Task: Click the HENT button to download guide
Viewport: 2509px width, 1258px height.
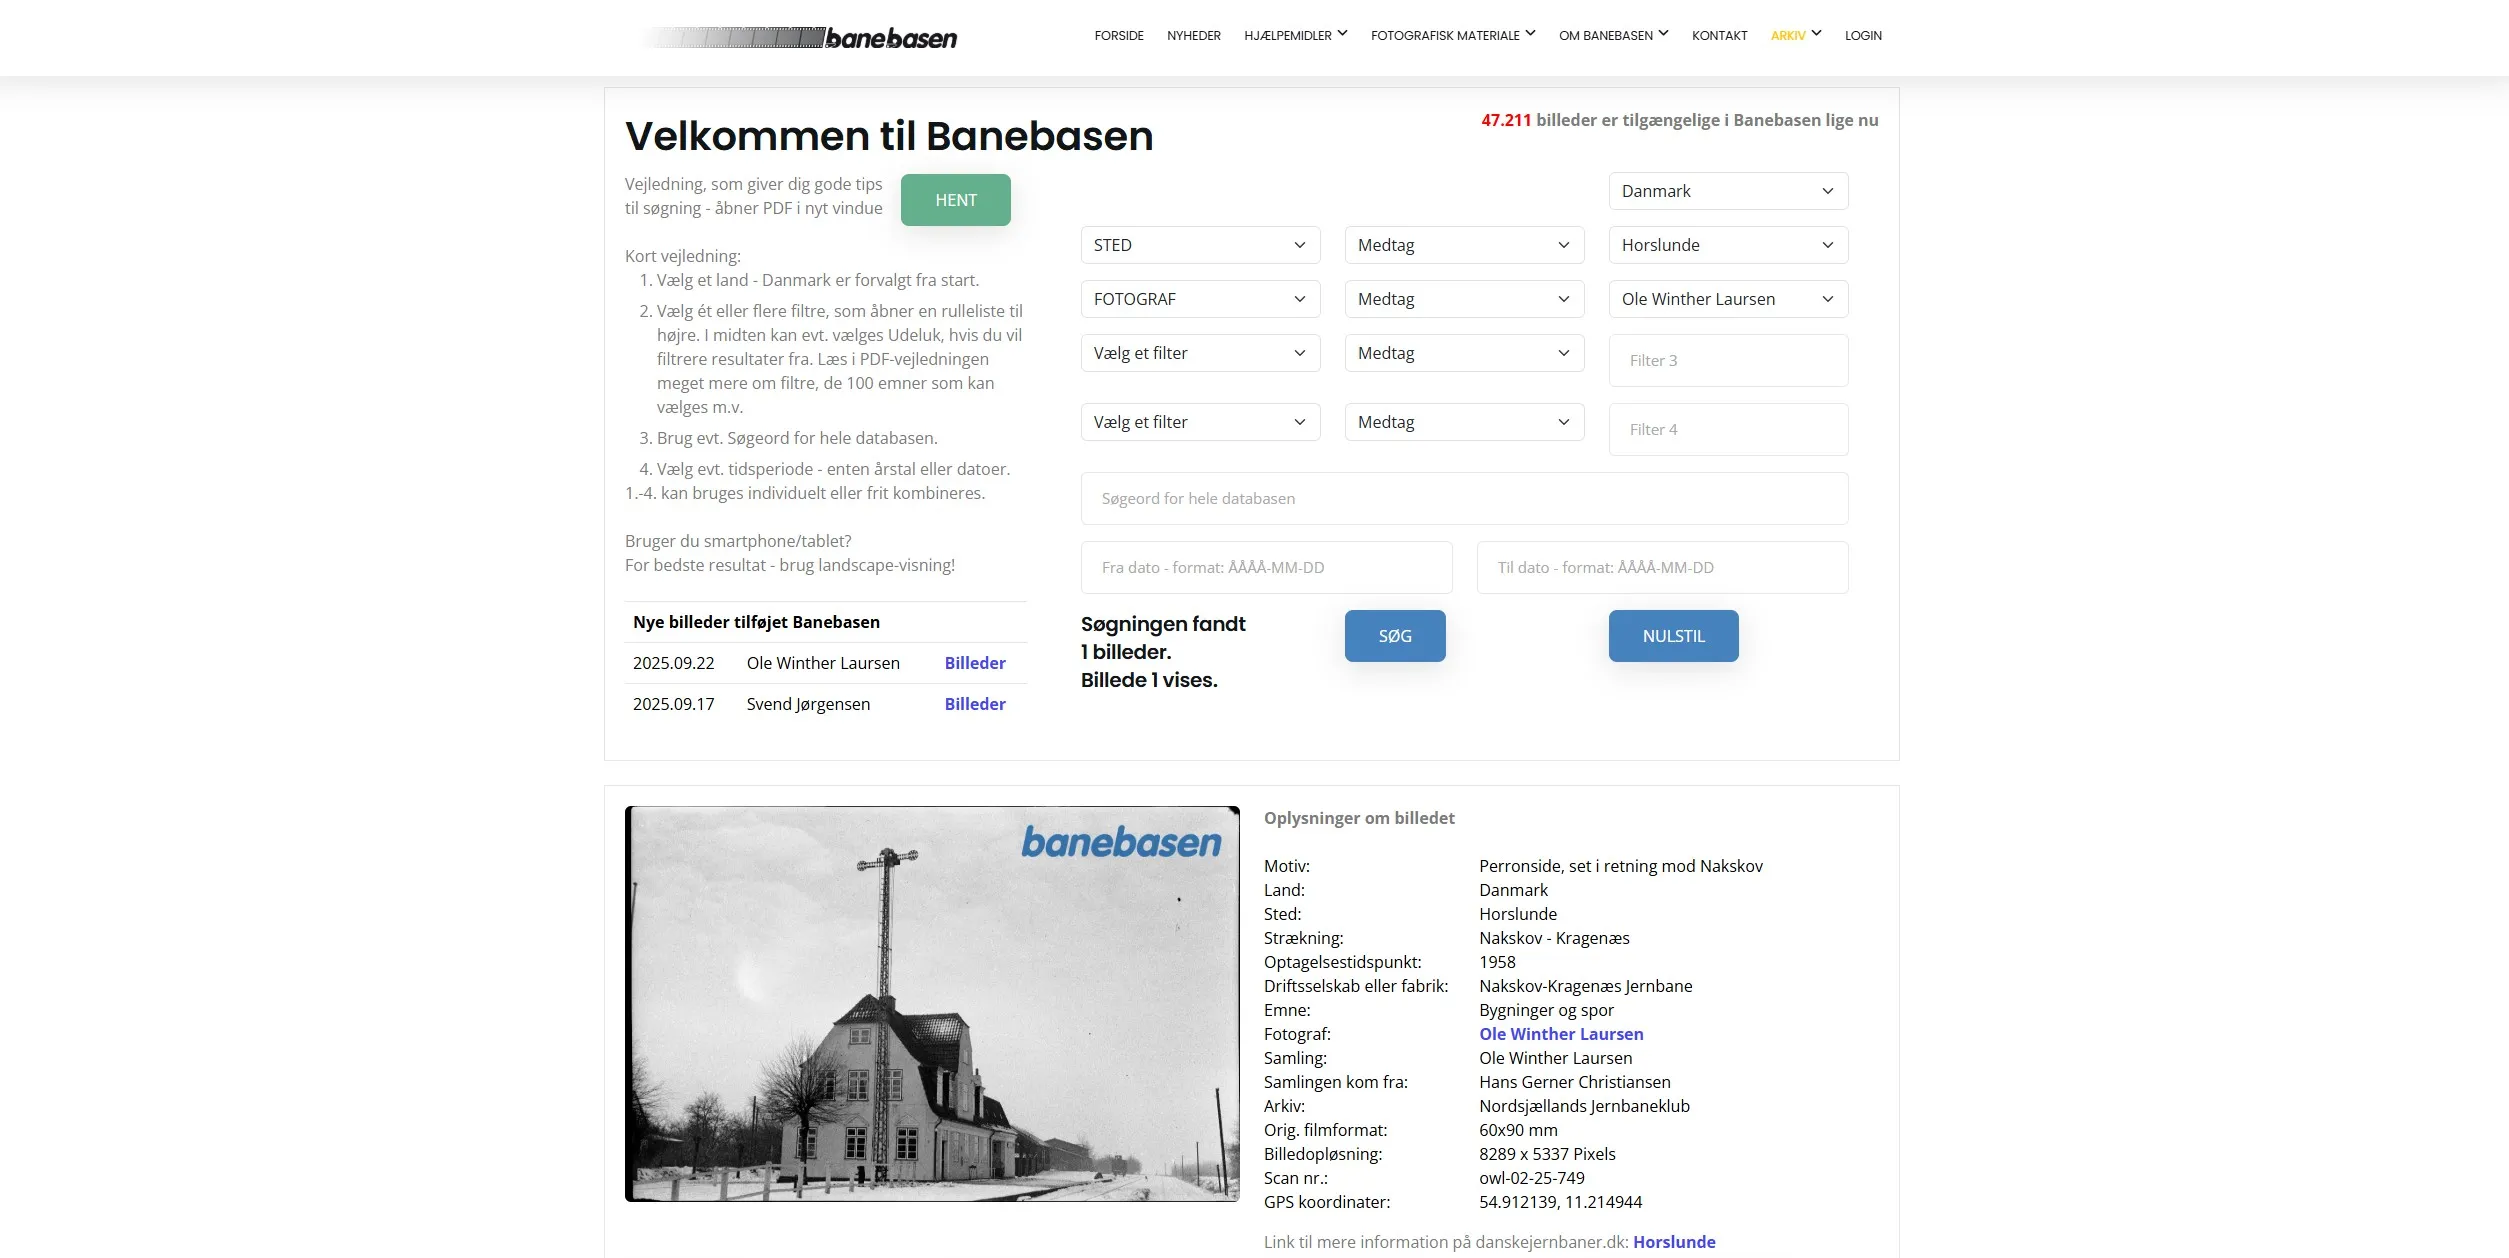Action: coord(954,199)
